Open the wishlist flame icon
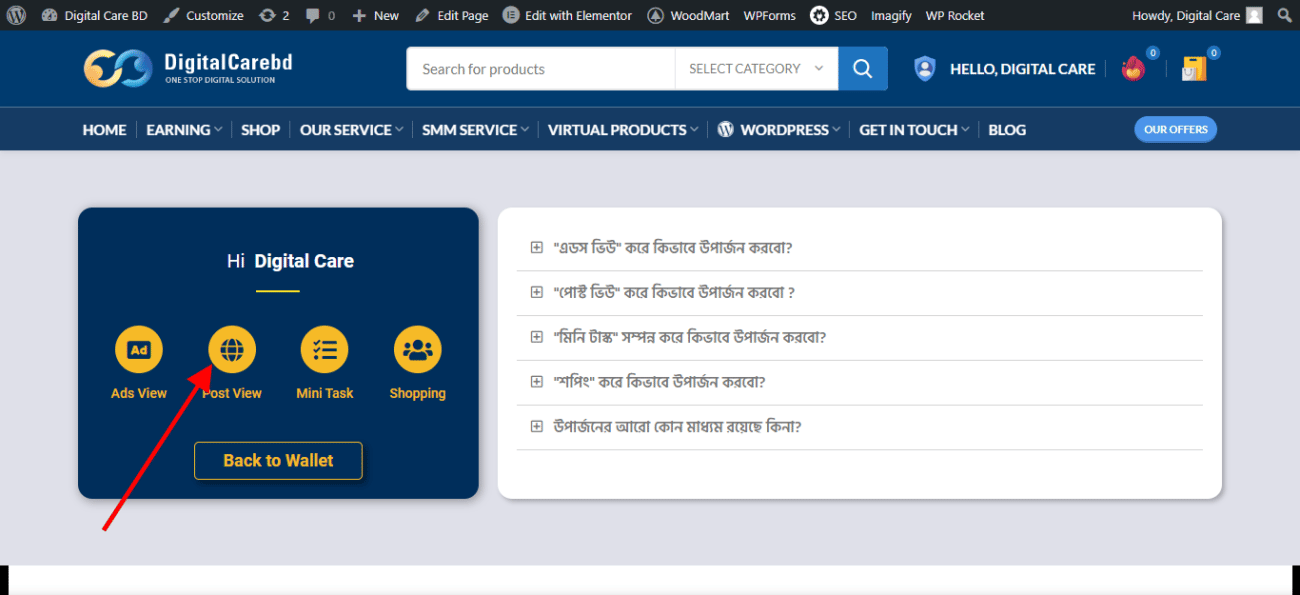This screenshot has width=1300, height=595. point(1133,69)
